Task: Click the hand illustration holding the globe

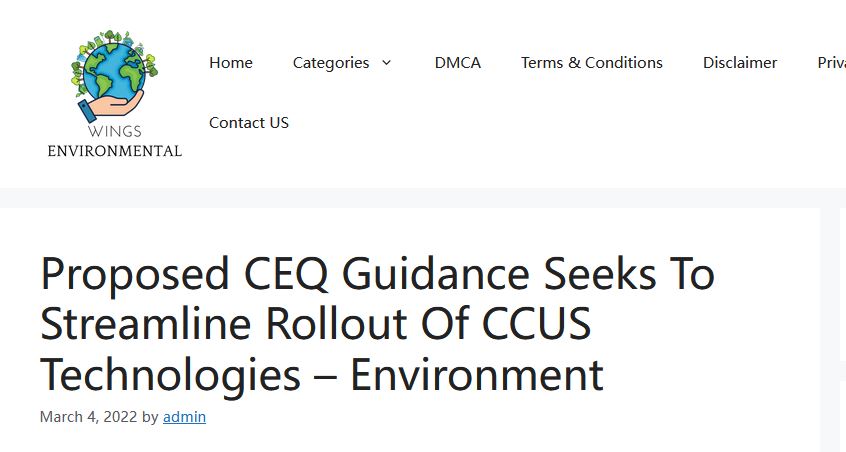Action: [111, 105]
